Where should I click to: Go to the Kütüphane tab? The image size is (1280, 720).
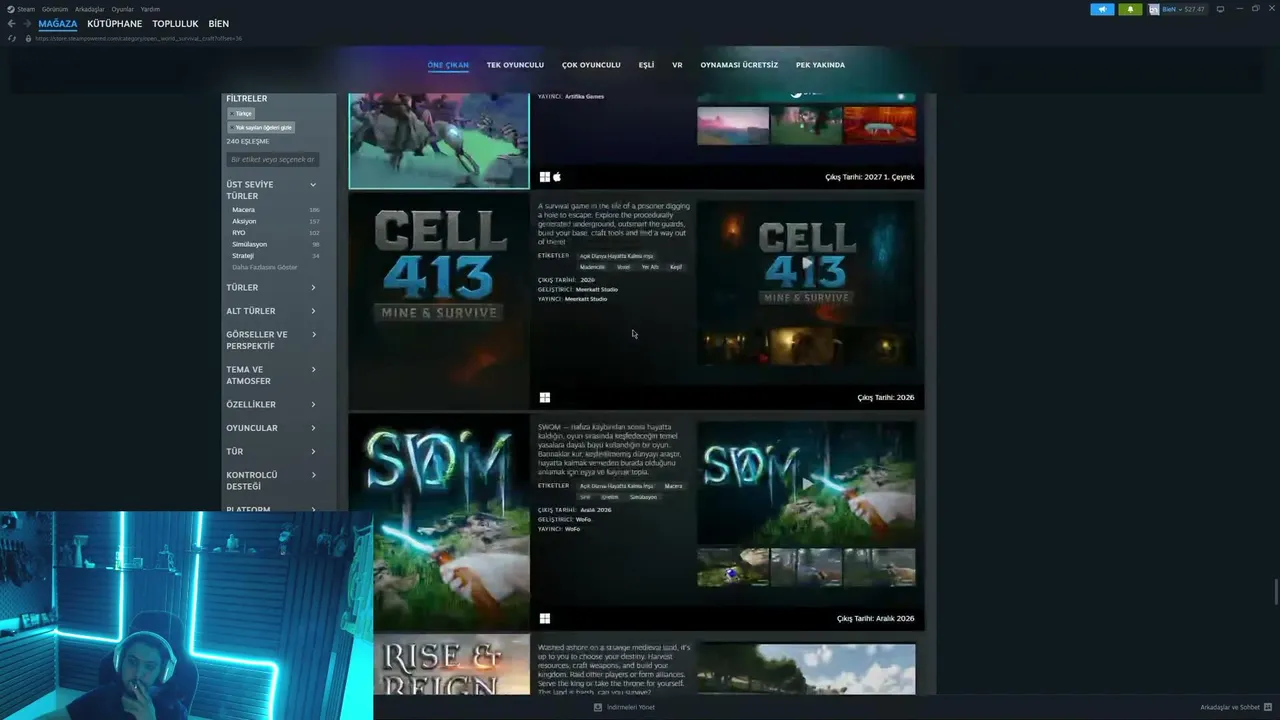tap(115, 24)
